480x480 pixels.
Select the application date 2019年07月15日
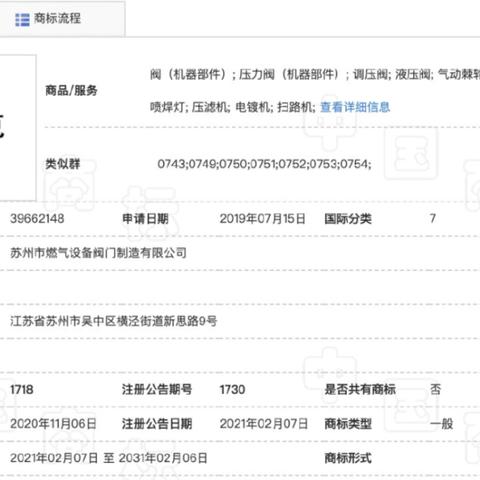[x=263, y=219]
